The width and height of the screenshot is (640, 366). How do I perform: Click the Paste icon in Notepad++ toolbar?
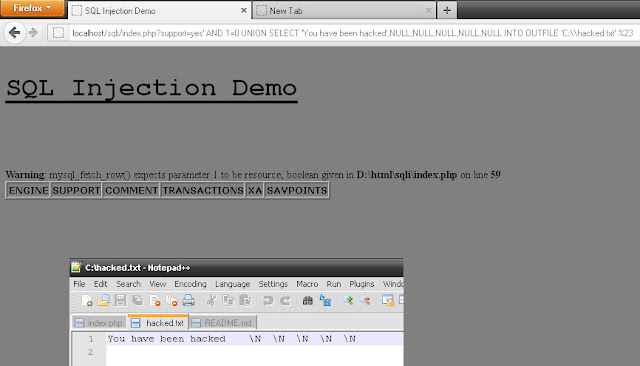245,301
